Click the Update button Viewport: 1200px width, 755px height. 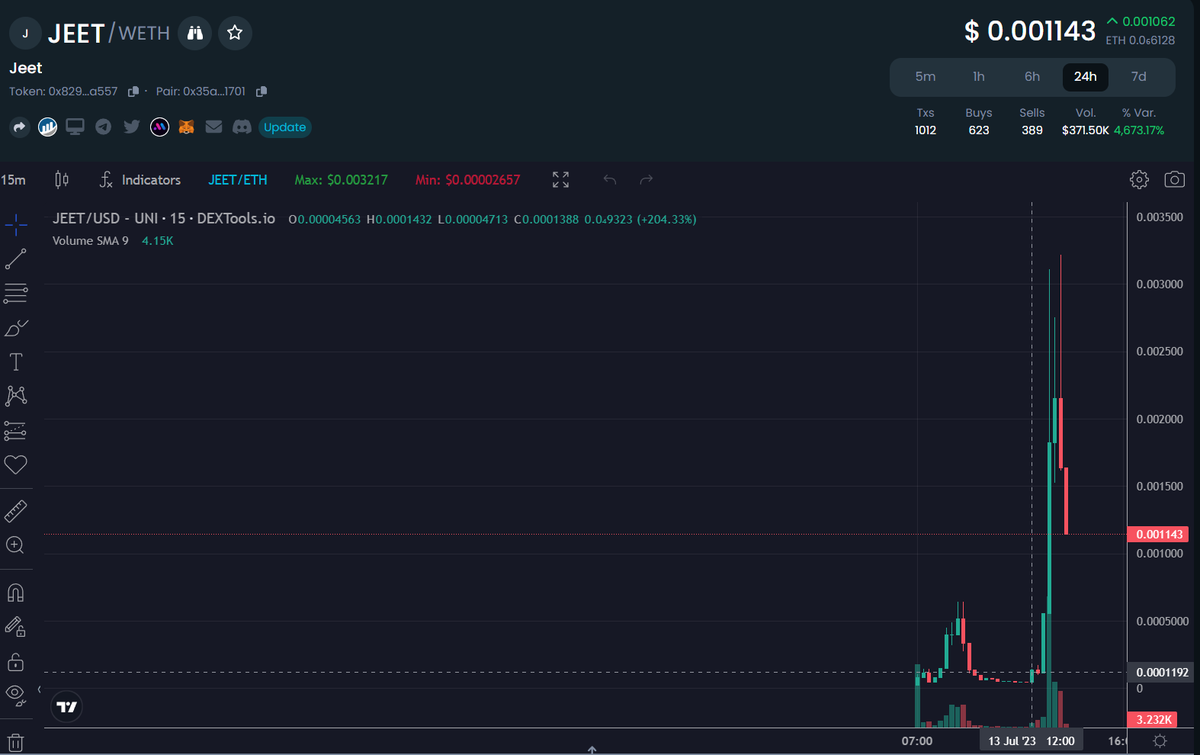click(x=285, y=127)
